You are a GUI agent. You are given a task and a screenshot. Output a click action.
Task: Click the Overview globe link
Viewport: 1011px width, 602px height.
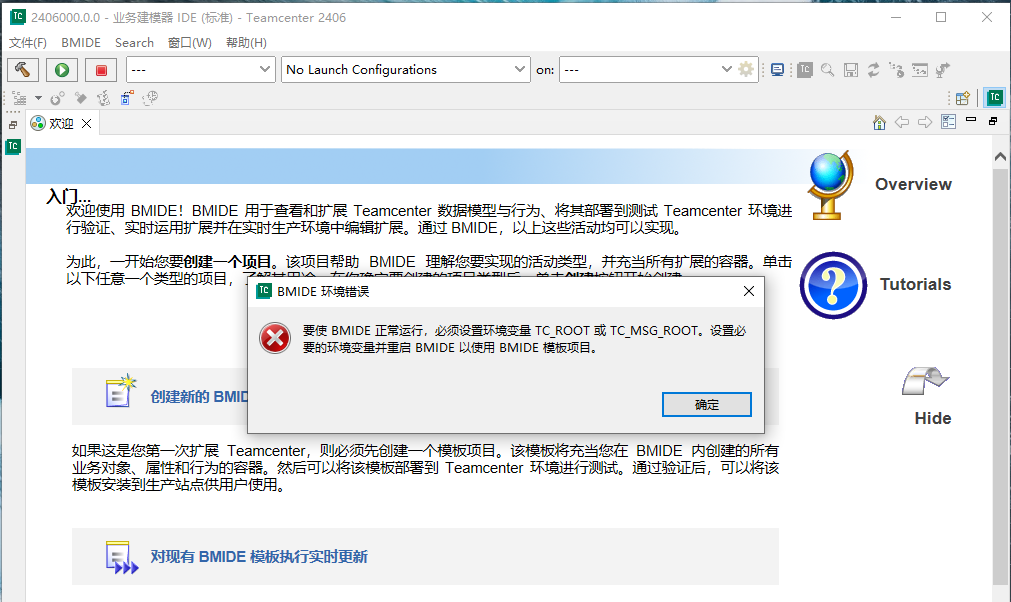tap(880, 185)
